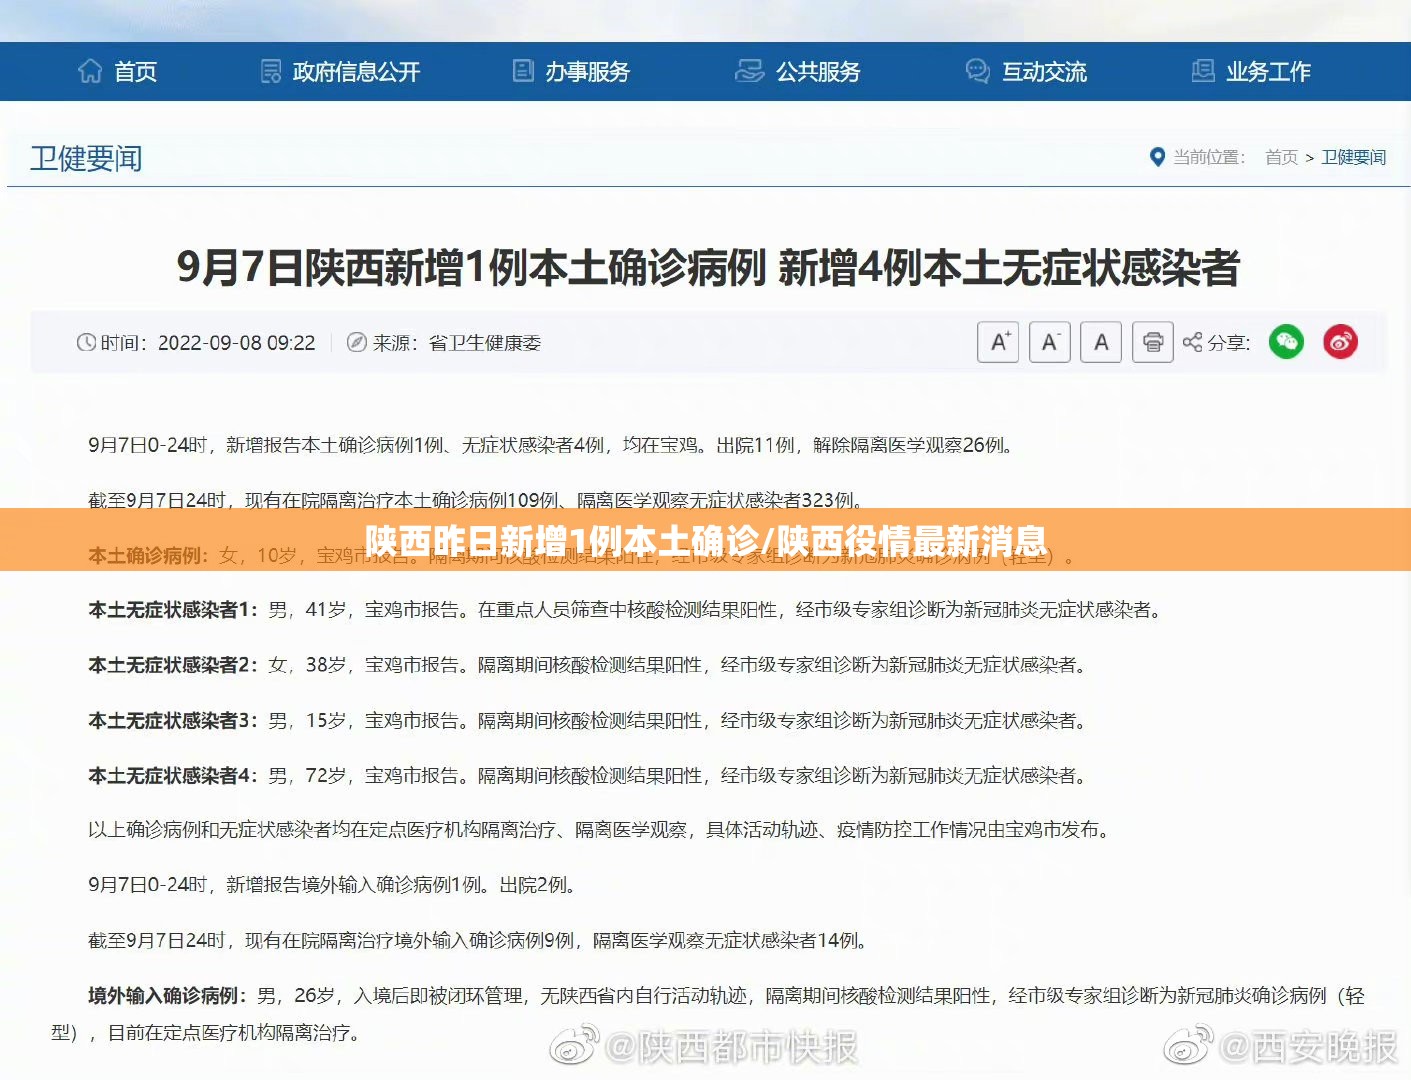Screen dimensions: 1411x1080
Task: Open the 首页 menu item
Action: point(135,72)
